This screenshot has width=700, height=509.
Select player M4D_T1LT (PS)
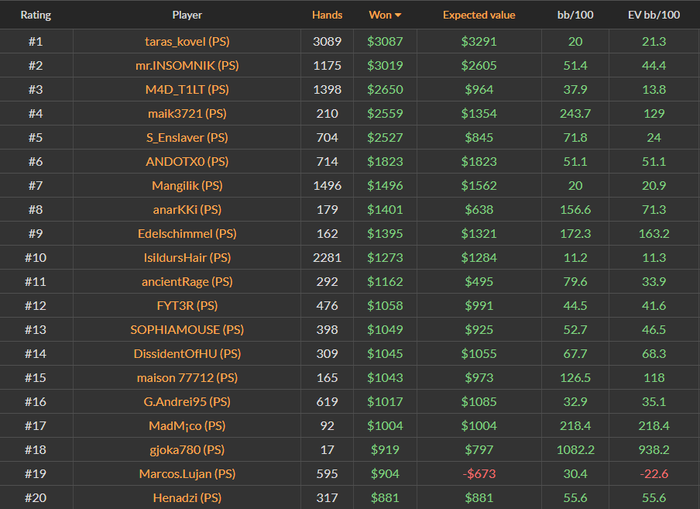click(186, 89)
